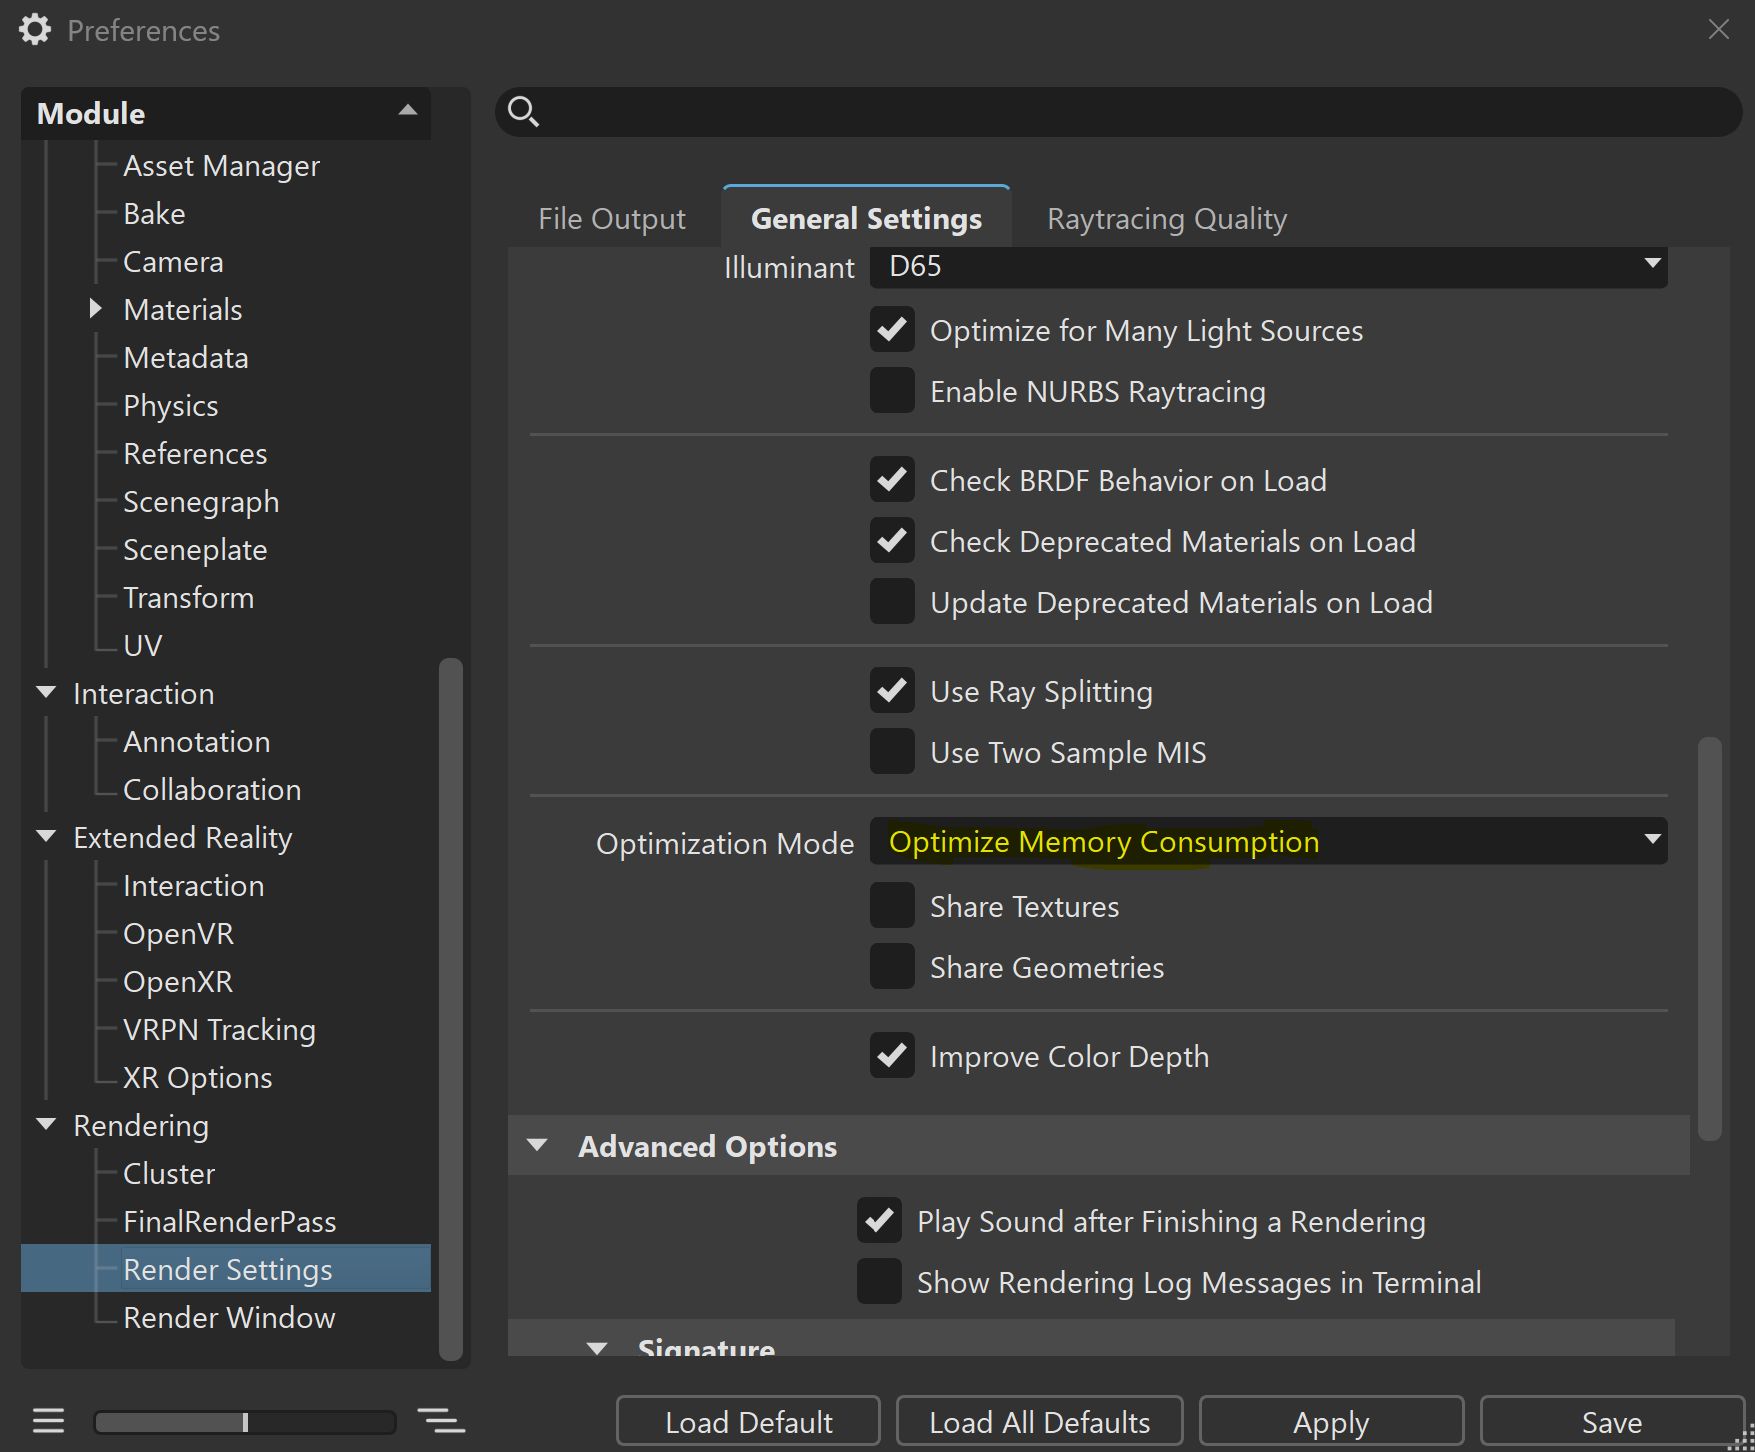Enable NURBS Raytracing checkbox
Viewport: 1755px width, 1452px height.
pyautogui.click(x=892, y=391)
